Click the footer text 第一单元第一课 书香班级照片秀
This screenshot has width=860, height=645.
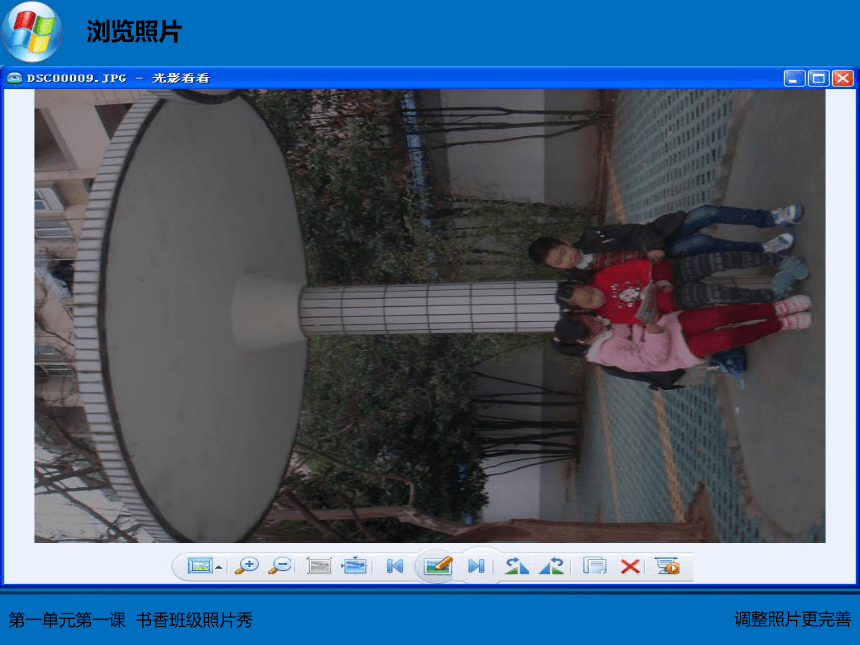tap(131, 620)
